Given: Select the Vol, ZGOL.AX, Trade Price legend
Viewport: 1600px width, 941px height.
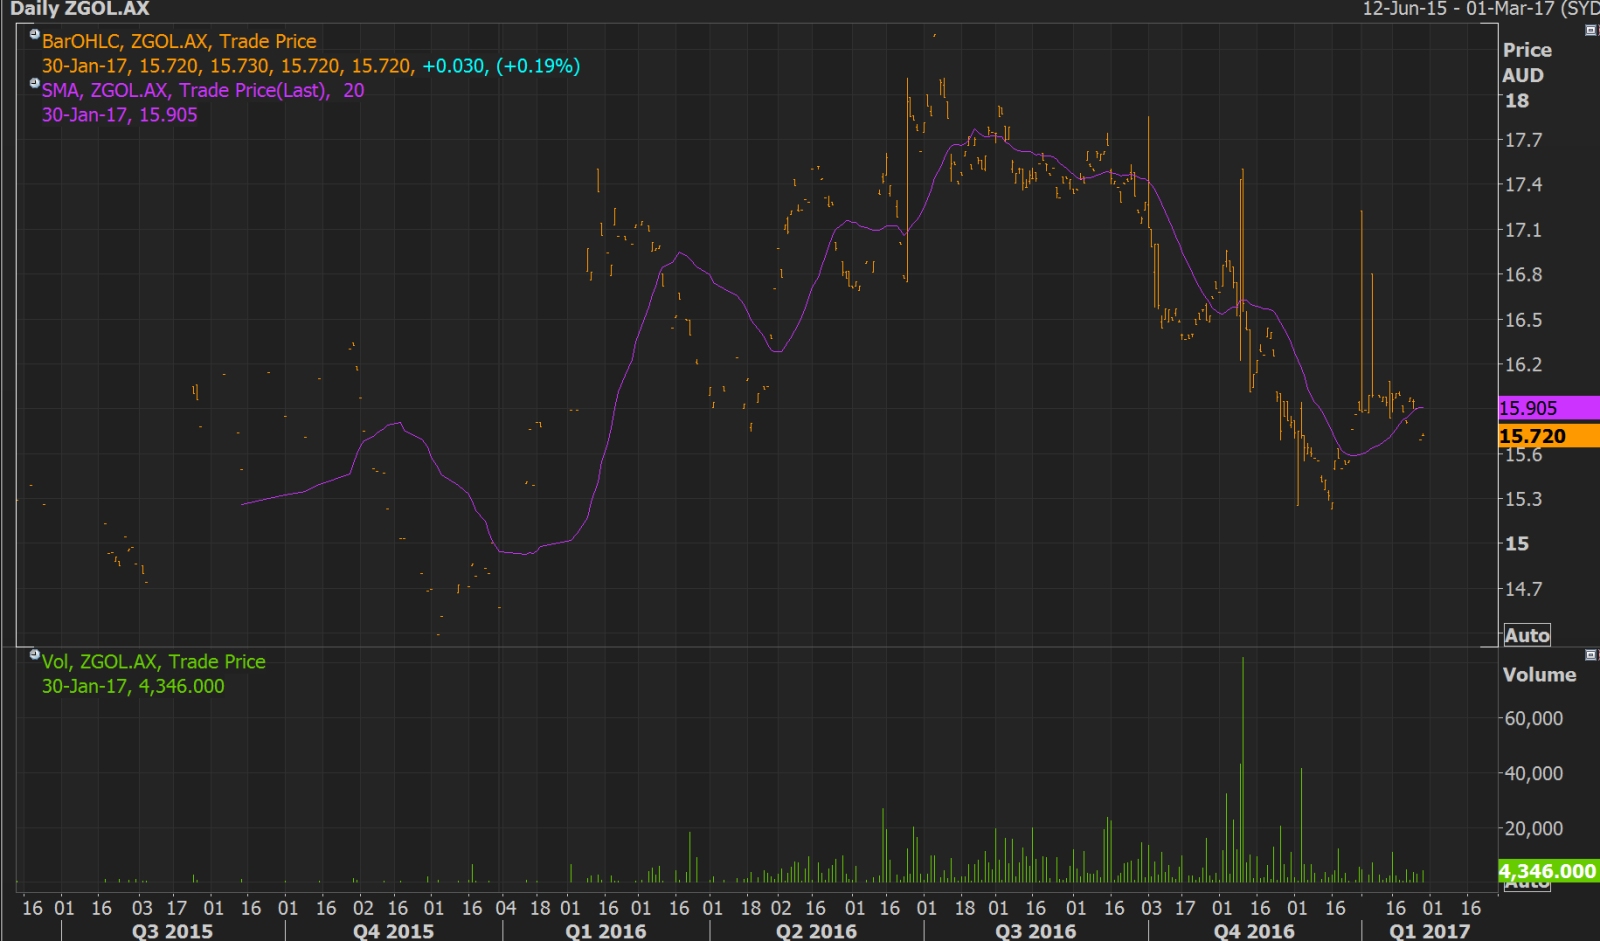Looking at the screenshot, I should [x=154, y=661].
